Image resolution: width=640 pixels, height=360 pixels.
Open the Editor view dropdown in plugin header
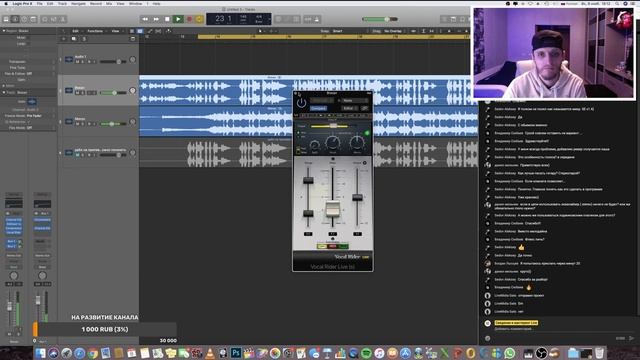pyautogui.click(x=350, y=108)
